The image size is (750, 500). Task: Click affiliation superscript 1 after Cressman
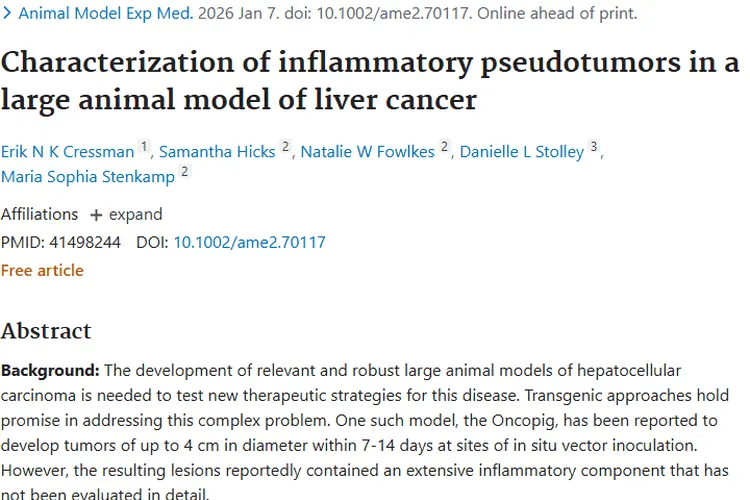click(x=144, y=147)
